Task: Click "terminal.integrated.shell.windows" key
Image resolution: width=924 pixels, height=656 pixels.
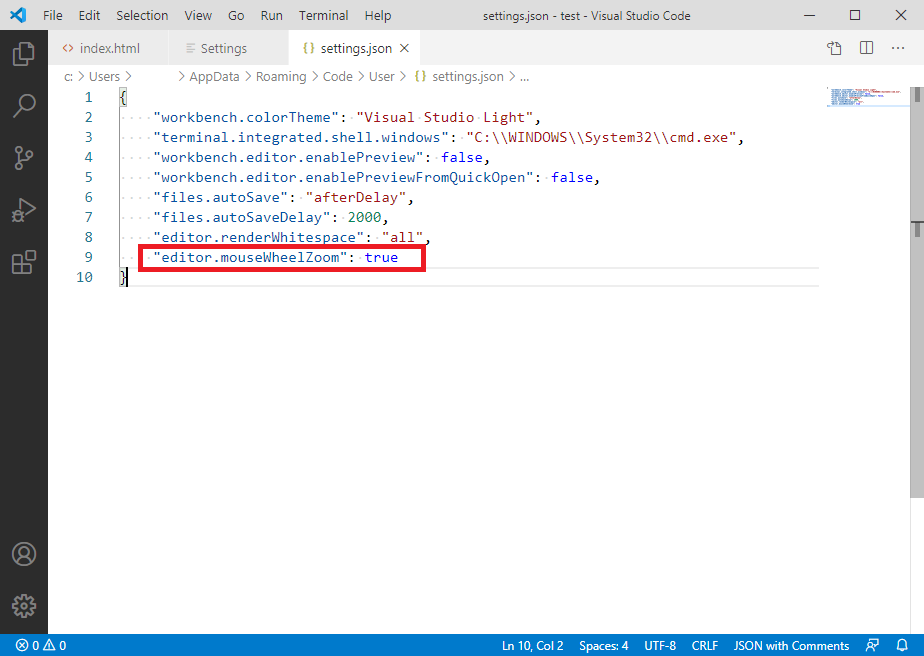Action: point(301,137)
